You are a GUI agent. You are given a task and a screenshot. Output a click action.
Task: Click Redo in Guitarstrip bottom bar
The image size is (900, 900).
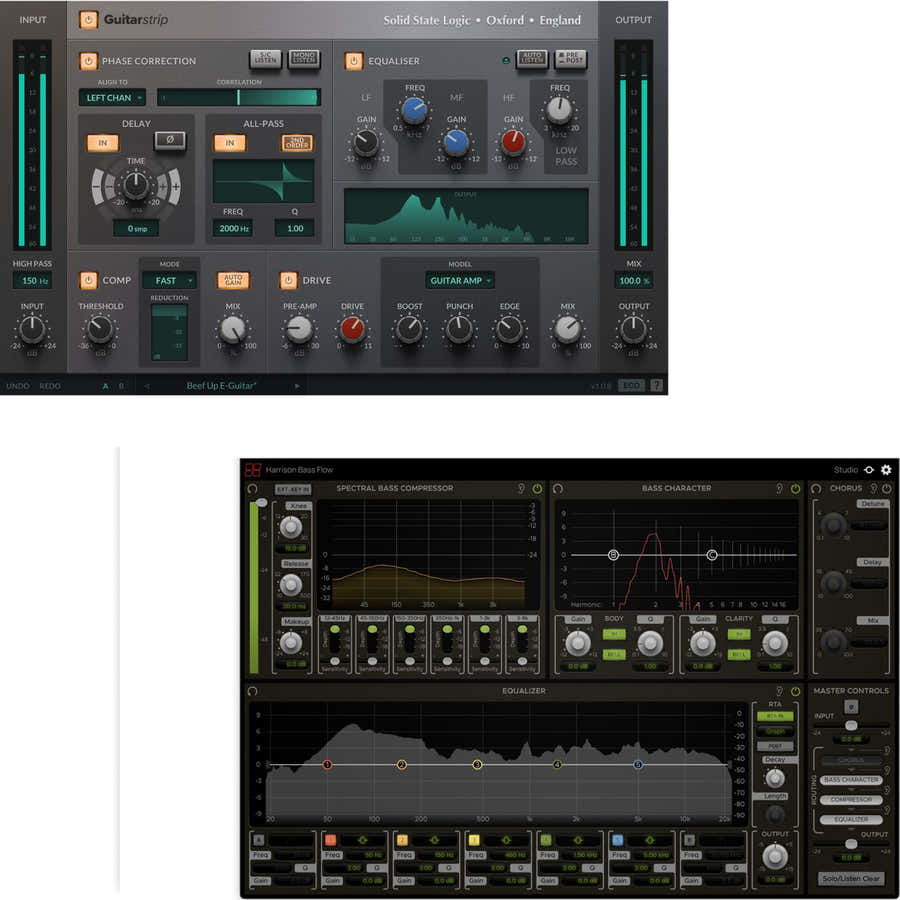point(50,386)
